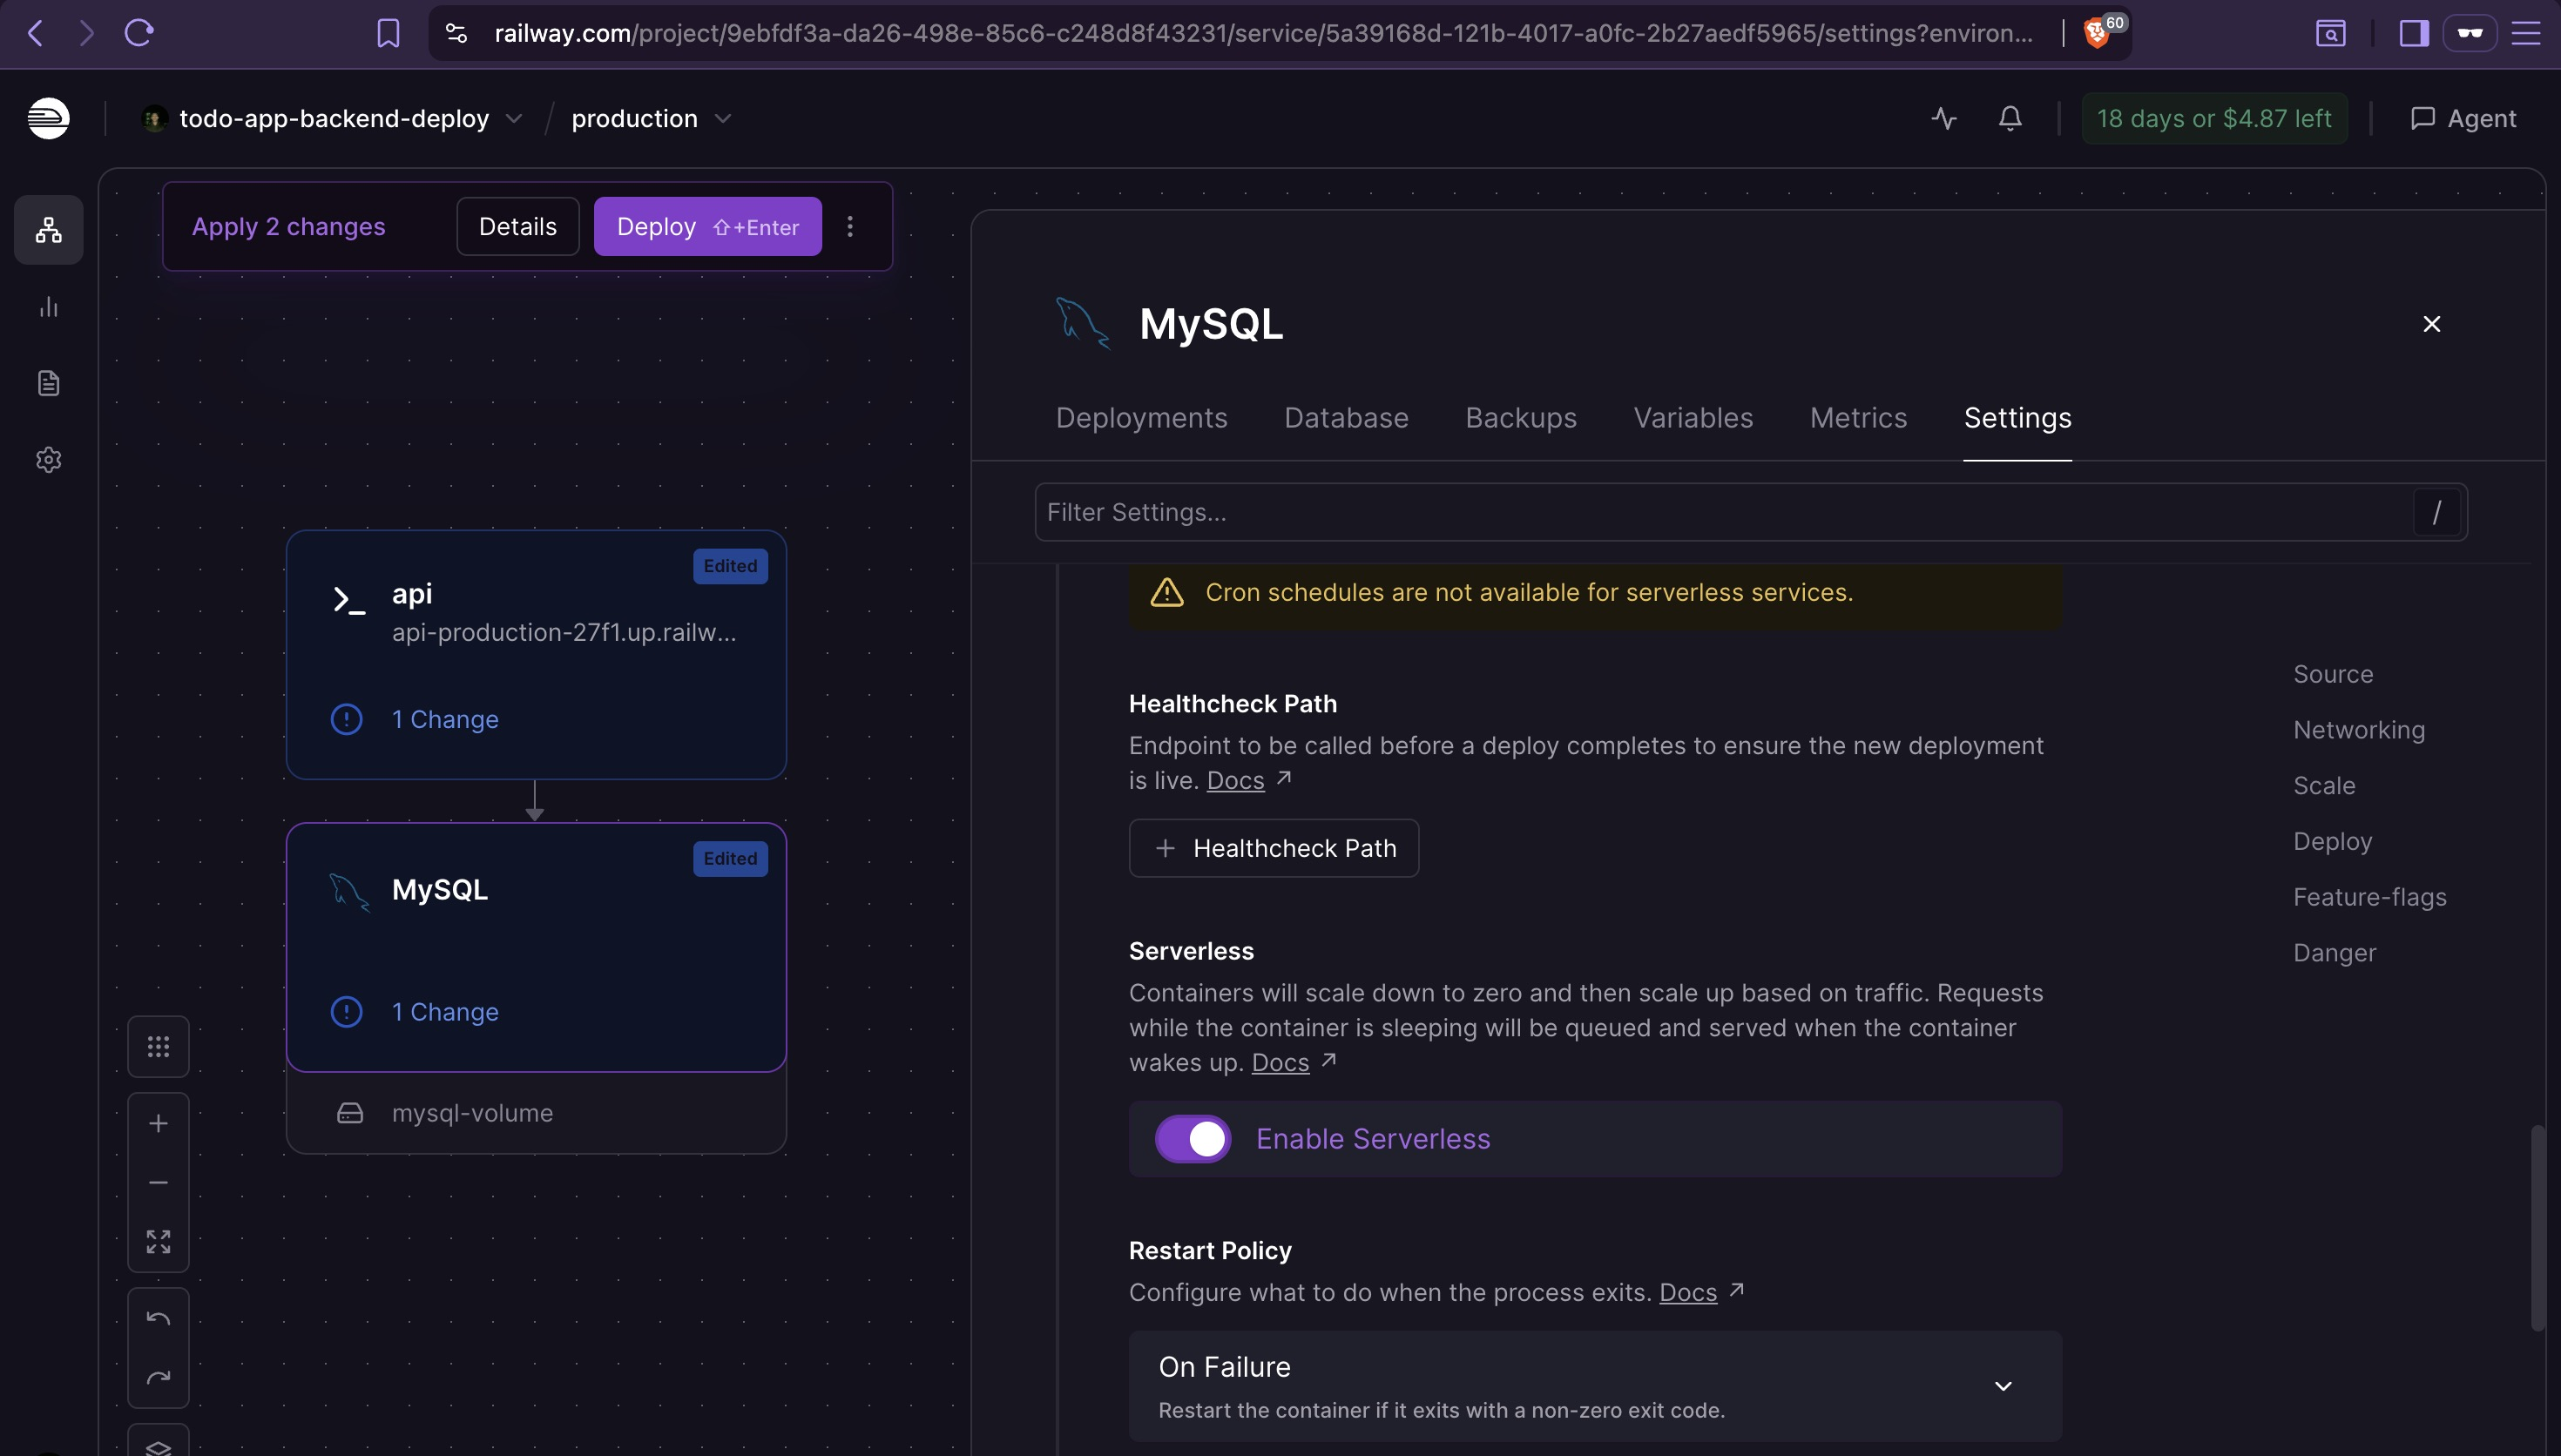Bookmark the current page
2561x1456 pixels.
[x=388, y=33]
